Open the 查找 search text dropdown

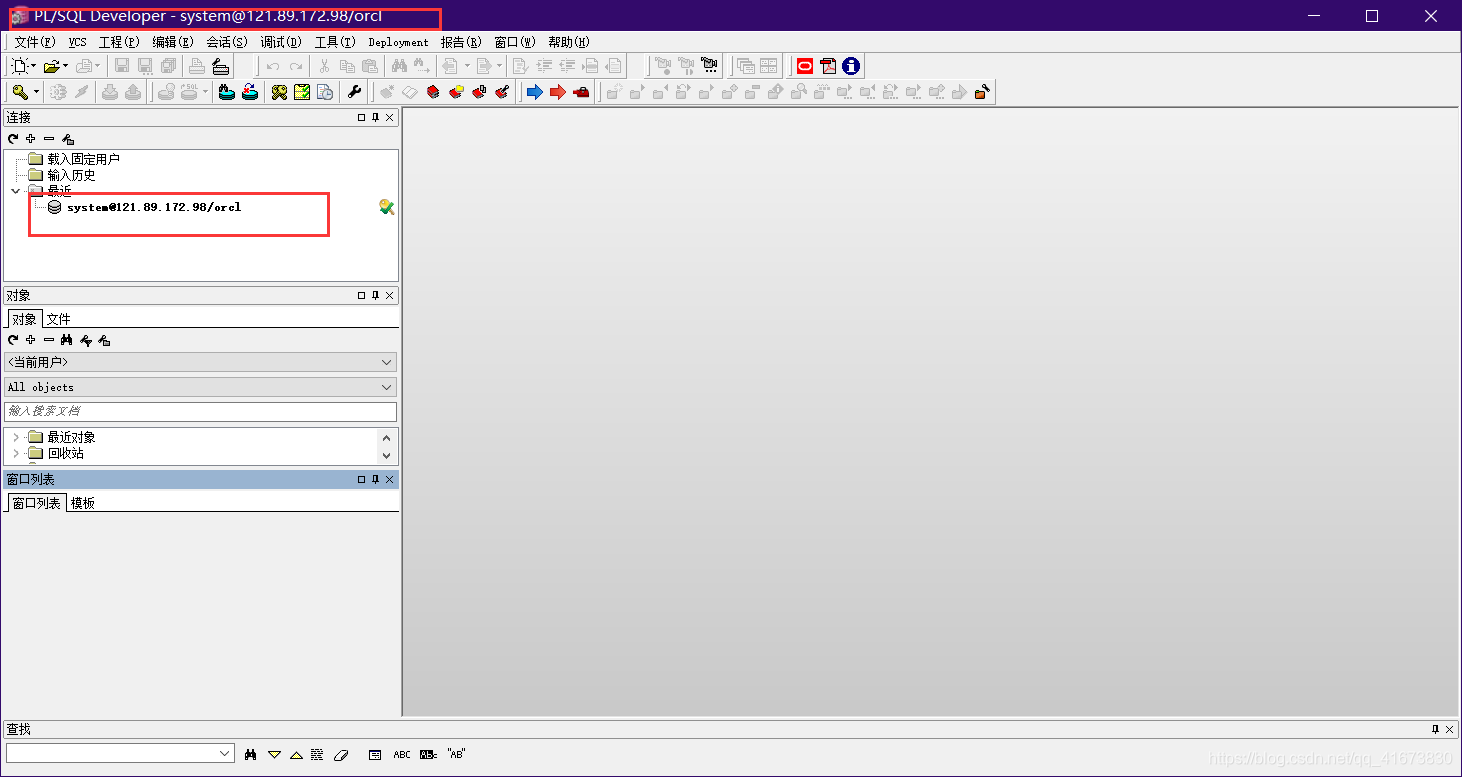225,753
